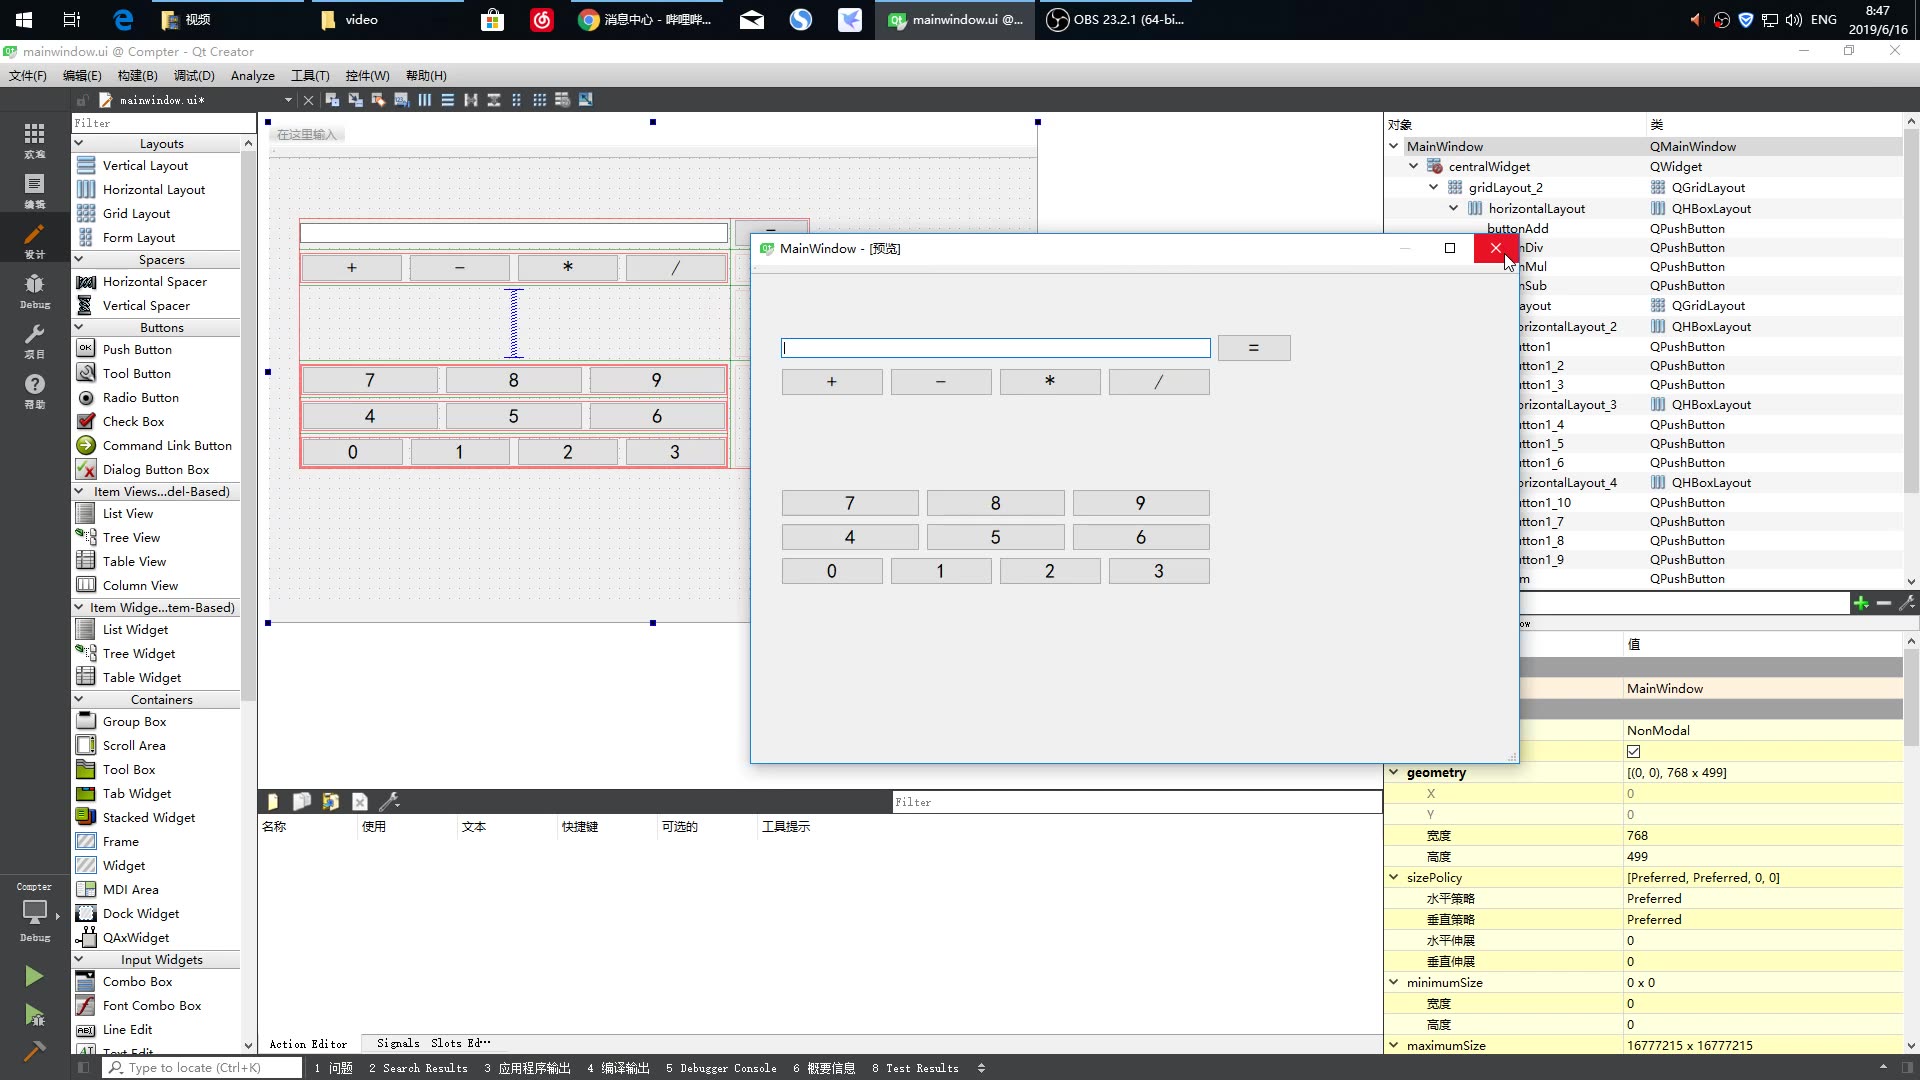Toggle the checked property checkbox under NonModal
This screenshot has height=1080, width=1920.
coord(1633,751)
